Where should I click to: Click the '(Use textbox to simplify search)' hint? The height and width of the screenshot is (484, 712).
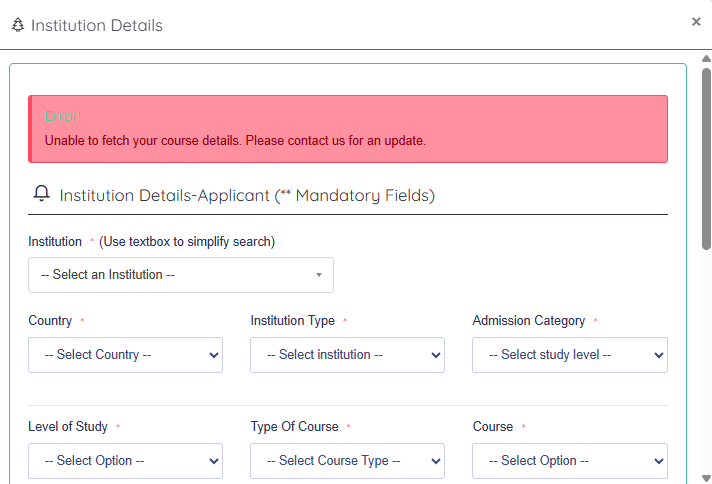click(x=187, y=242)
